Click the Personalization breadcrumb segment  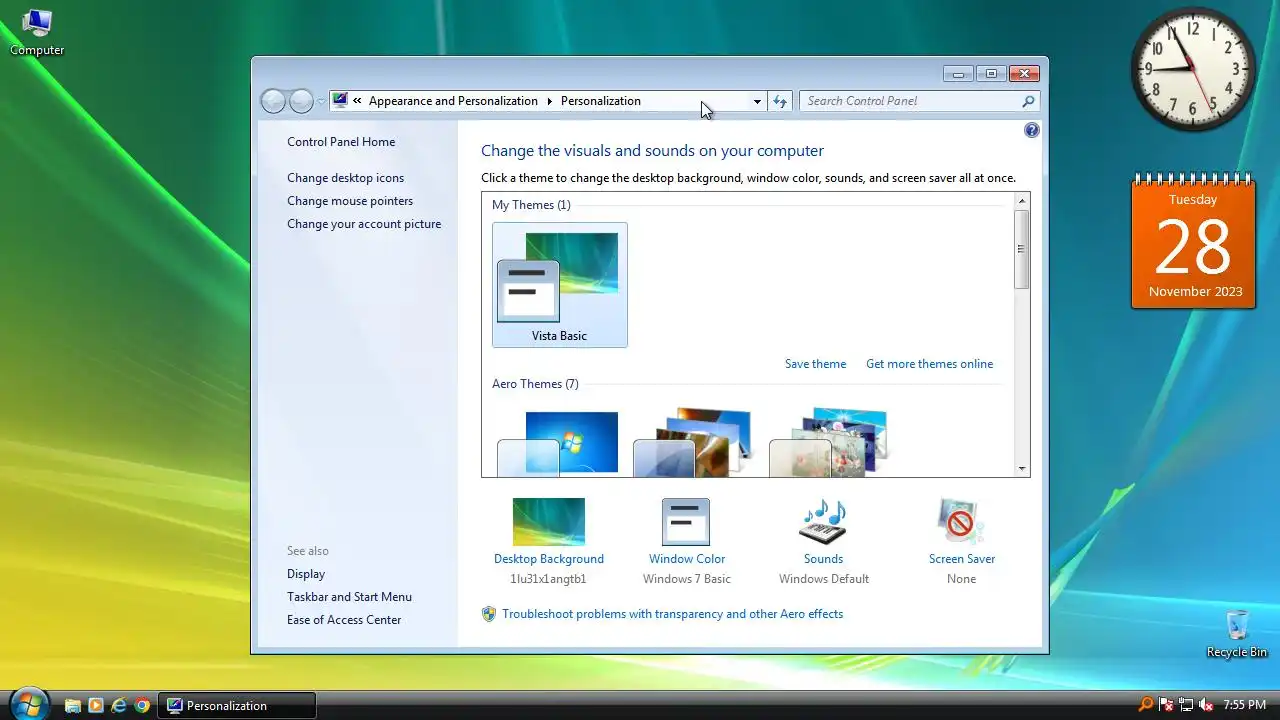tap(600, 101)
